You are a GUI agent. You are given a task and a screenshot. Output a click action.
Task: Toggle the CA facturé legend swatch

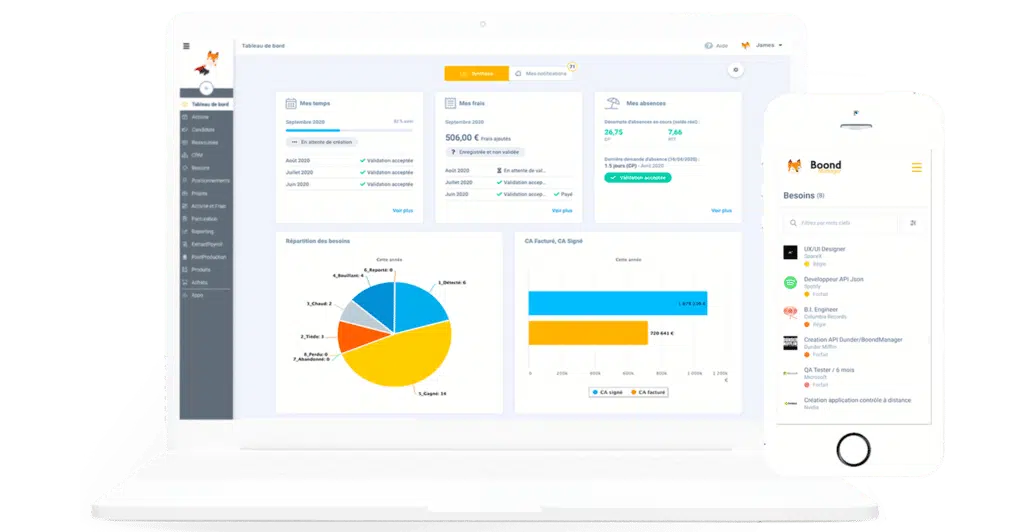633,392
